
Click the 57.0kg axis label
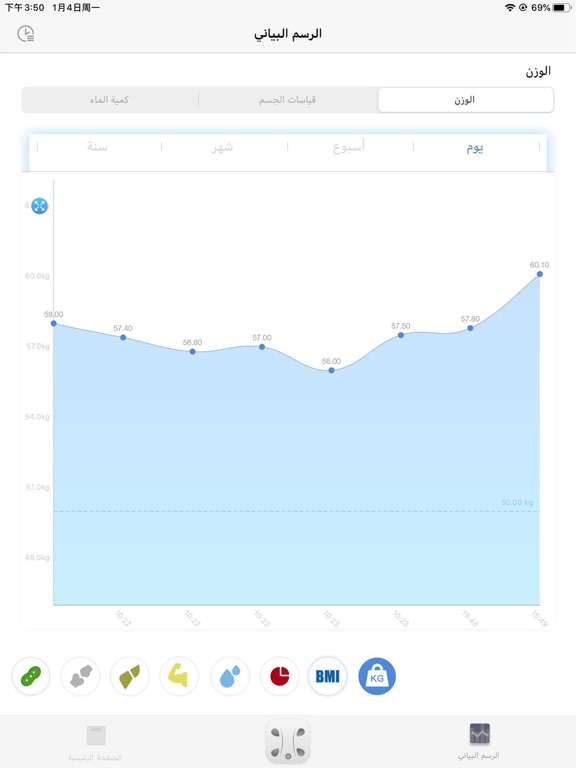[x=37, y=346]
